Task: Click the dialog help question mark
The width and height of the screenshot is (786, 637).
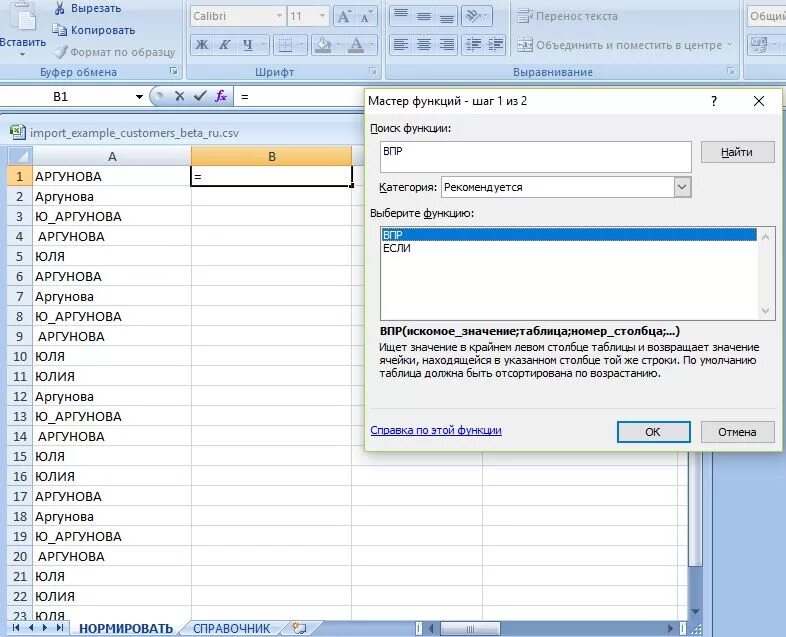Action: 714,101
